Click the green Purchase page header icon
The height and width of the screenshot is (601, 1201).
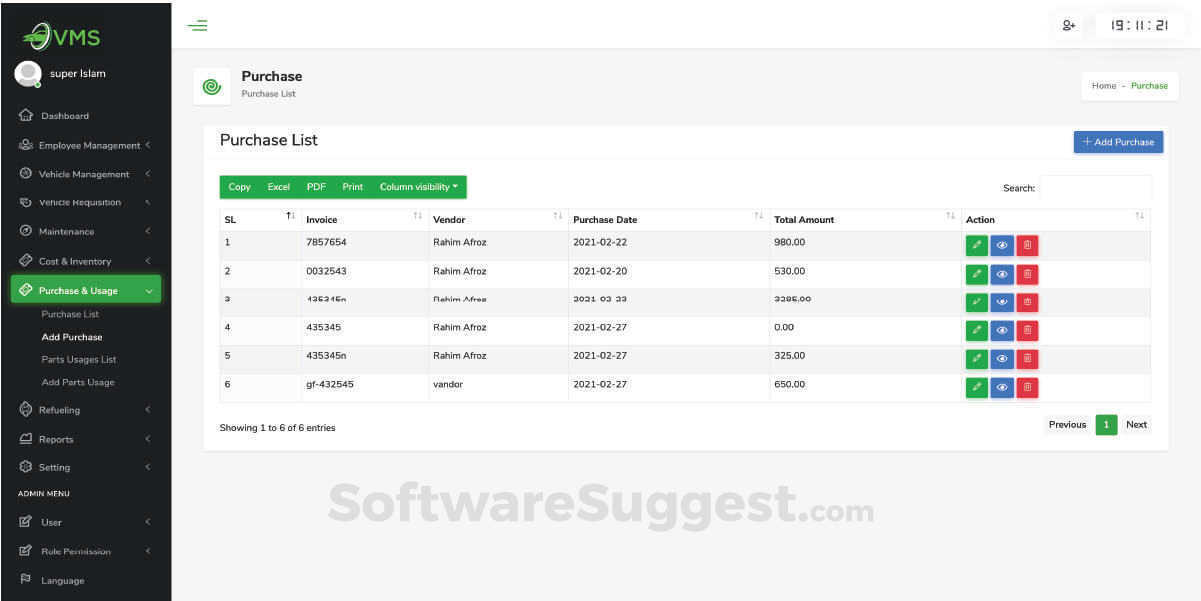(211, 86)
